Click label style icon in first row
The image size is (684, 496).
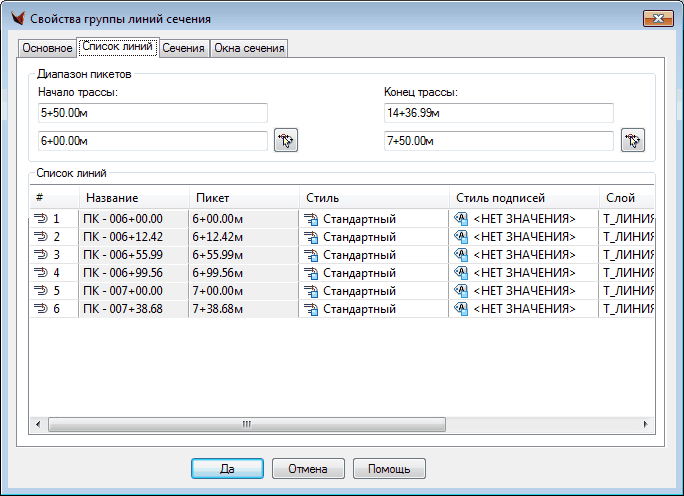click(x=461, y=219)
